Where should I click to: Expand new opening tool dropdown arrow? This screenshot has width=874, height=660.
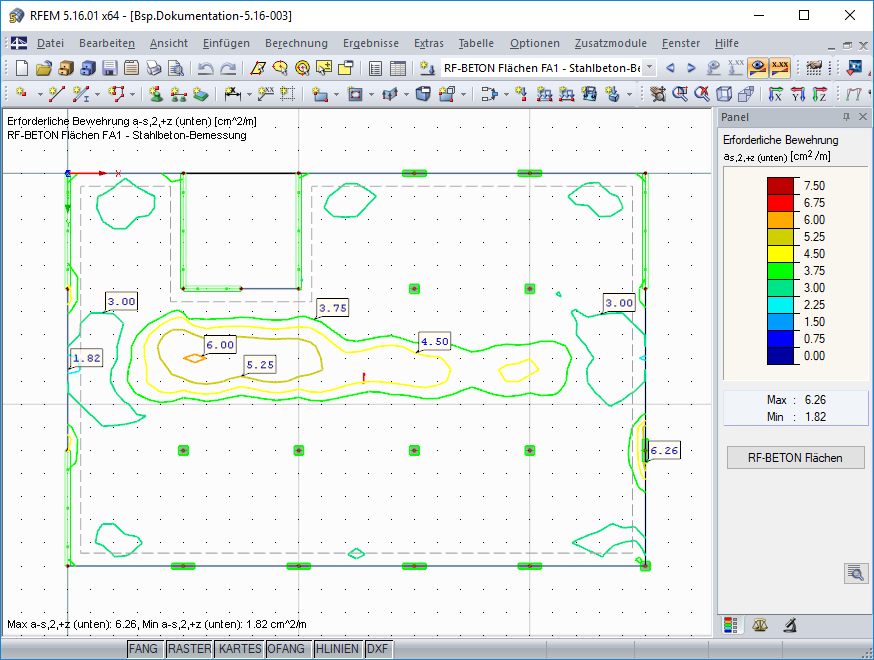click(371, 94)
